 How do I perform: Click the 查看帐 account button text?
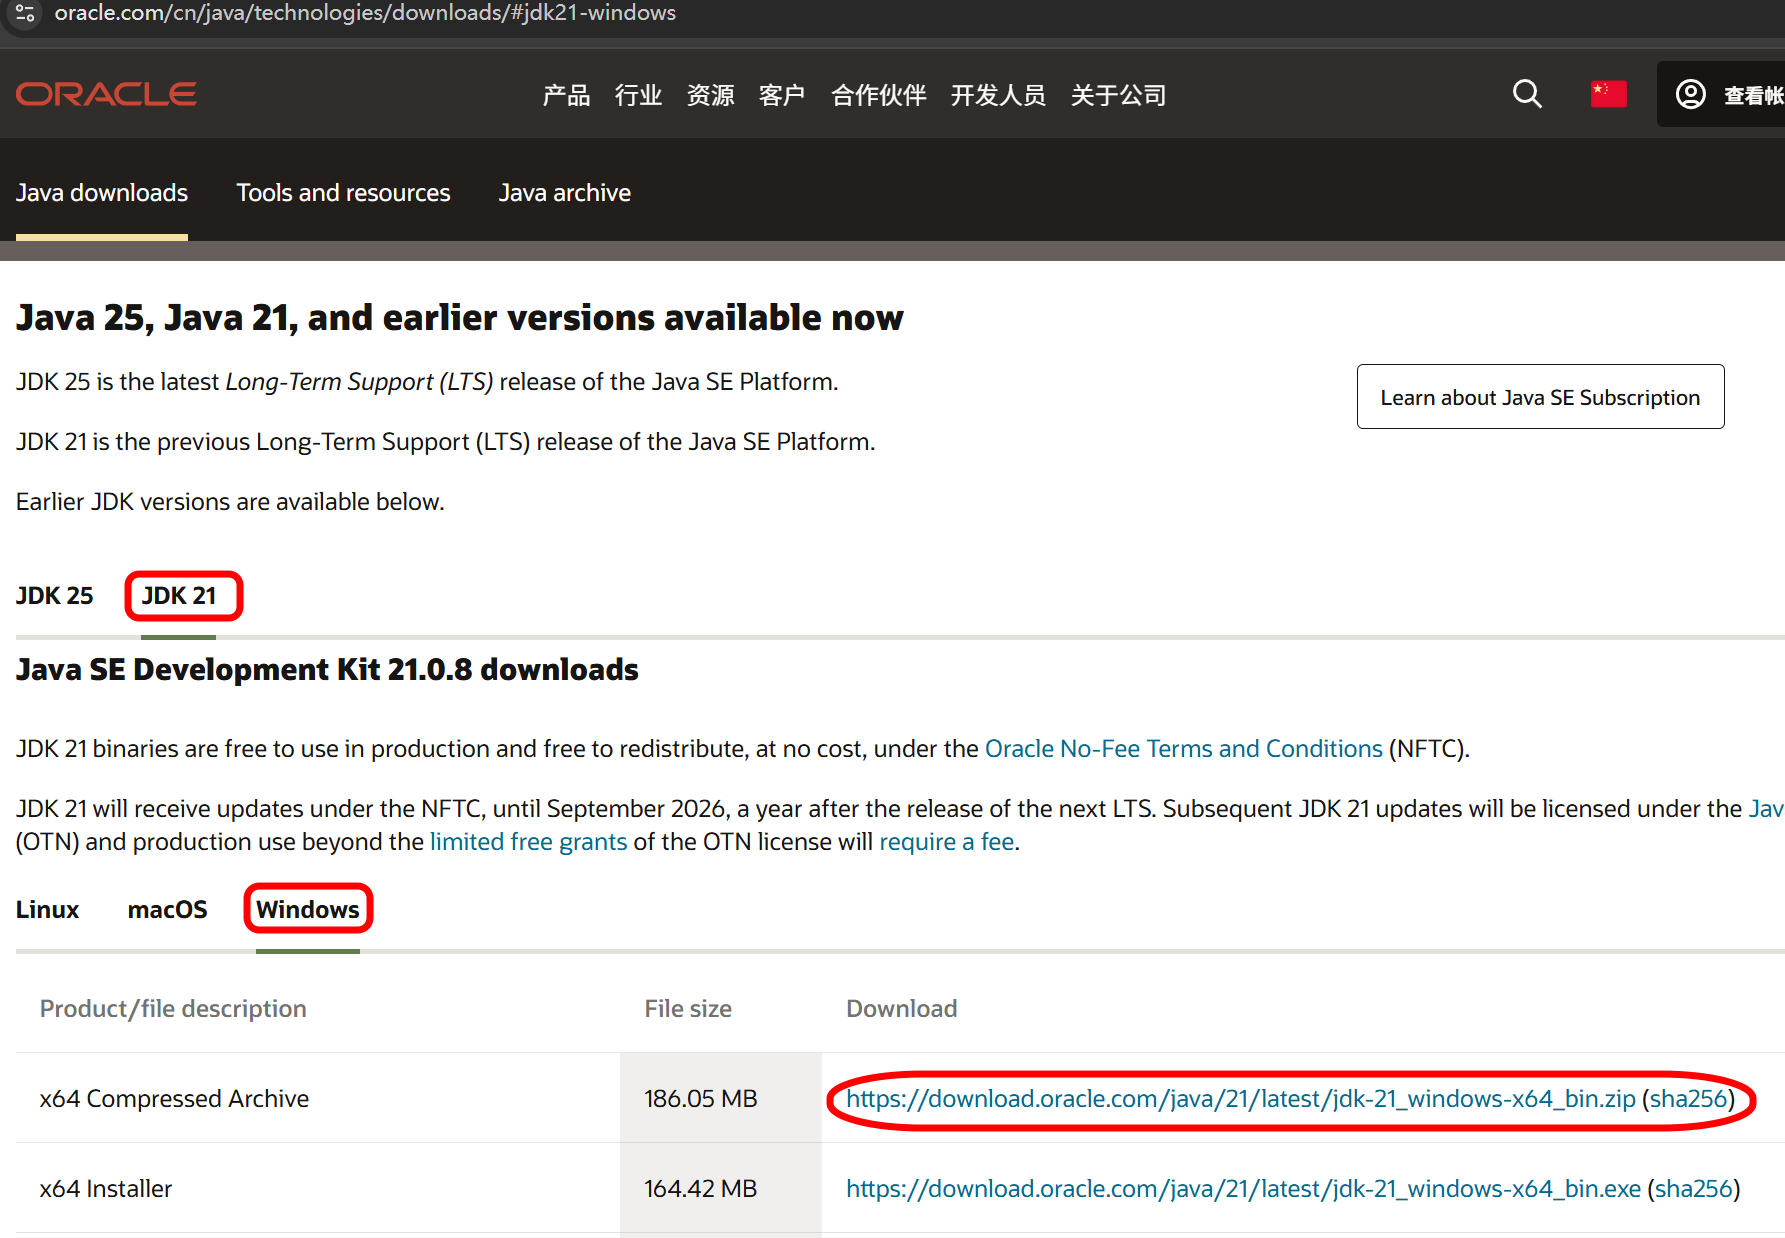[x=1753, y=95]
